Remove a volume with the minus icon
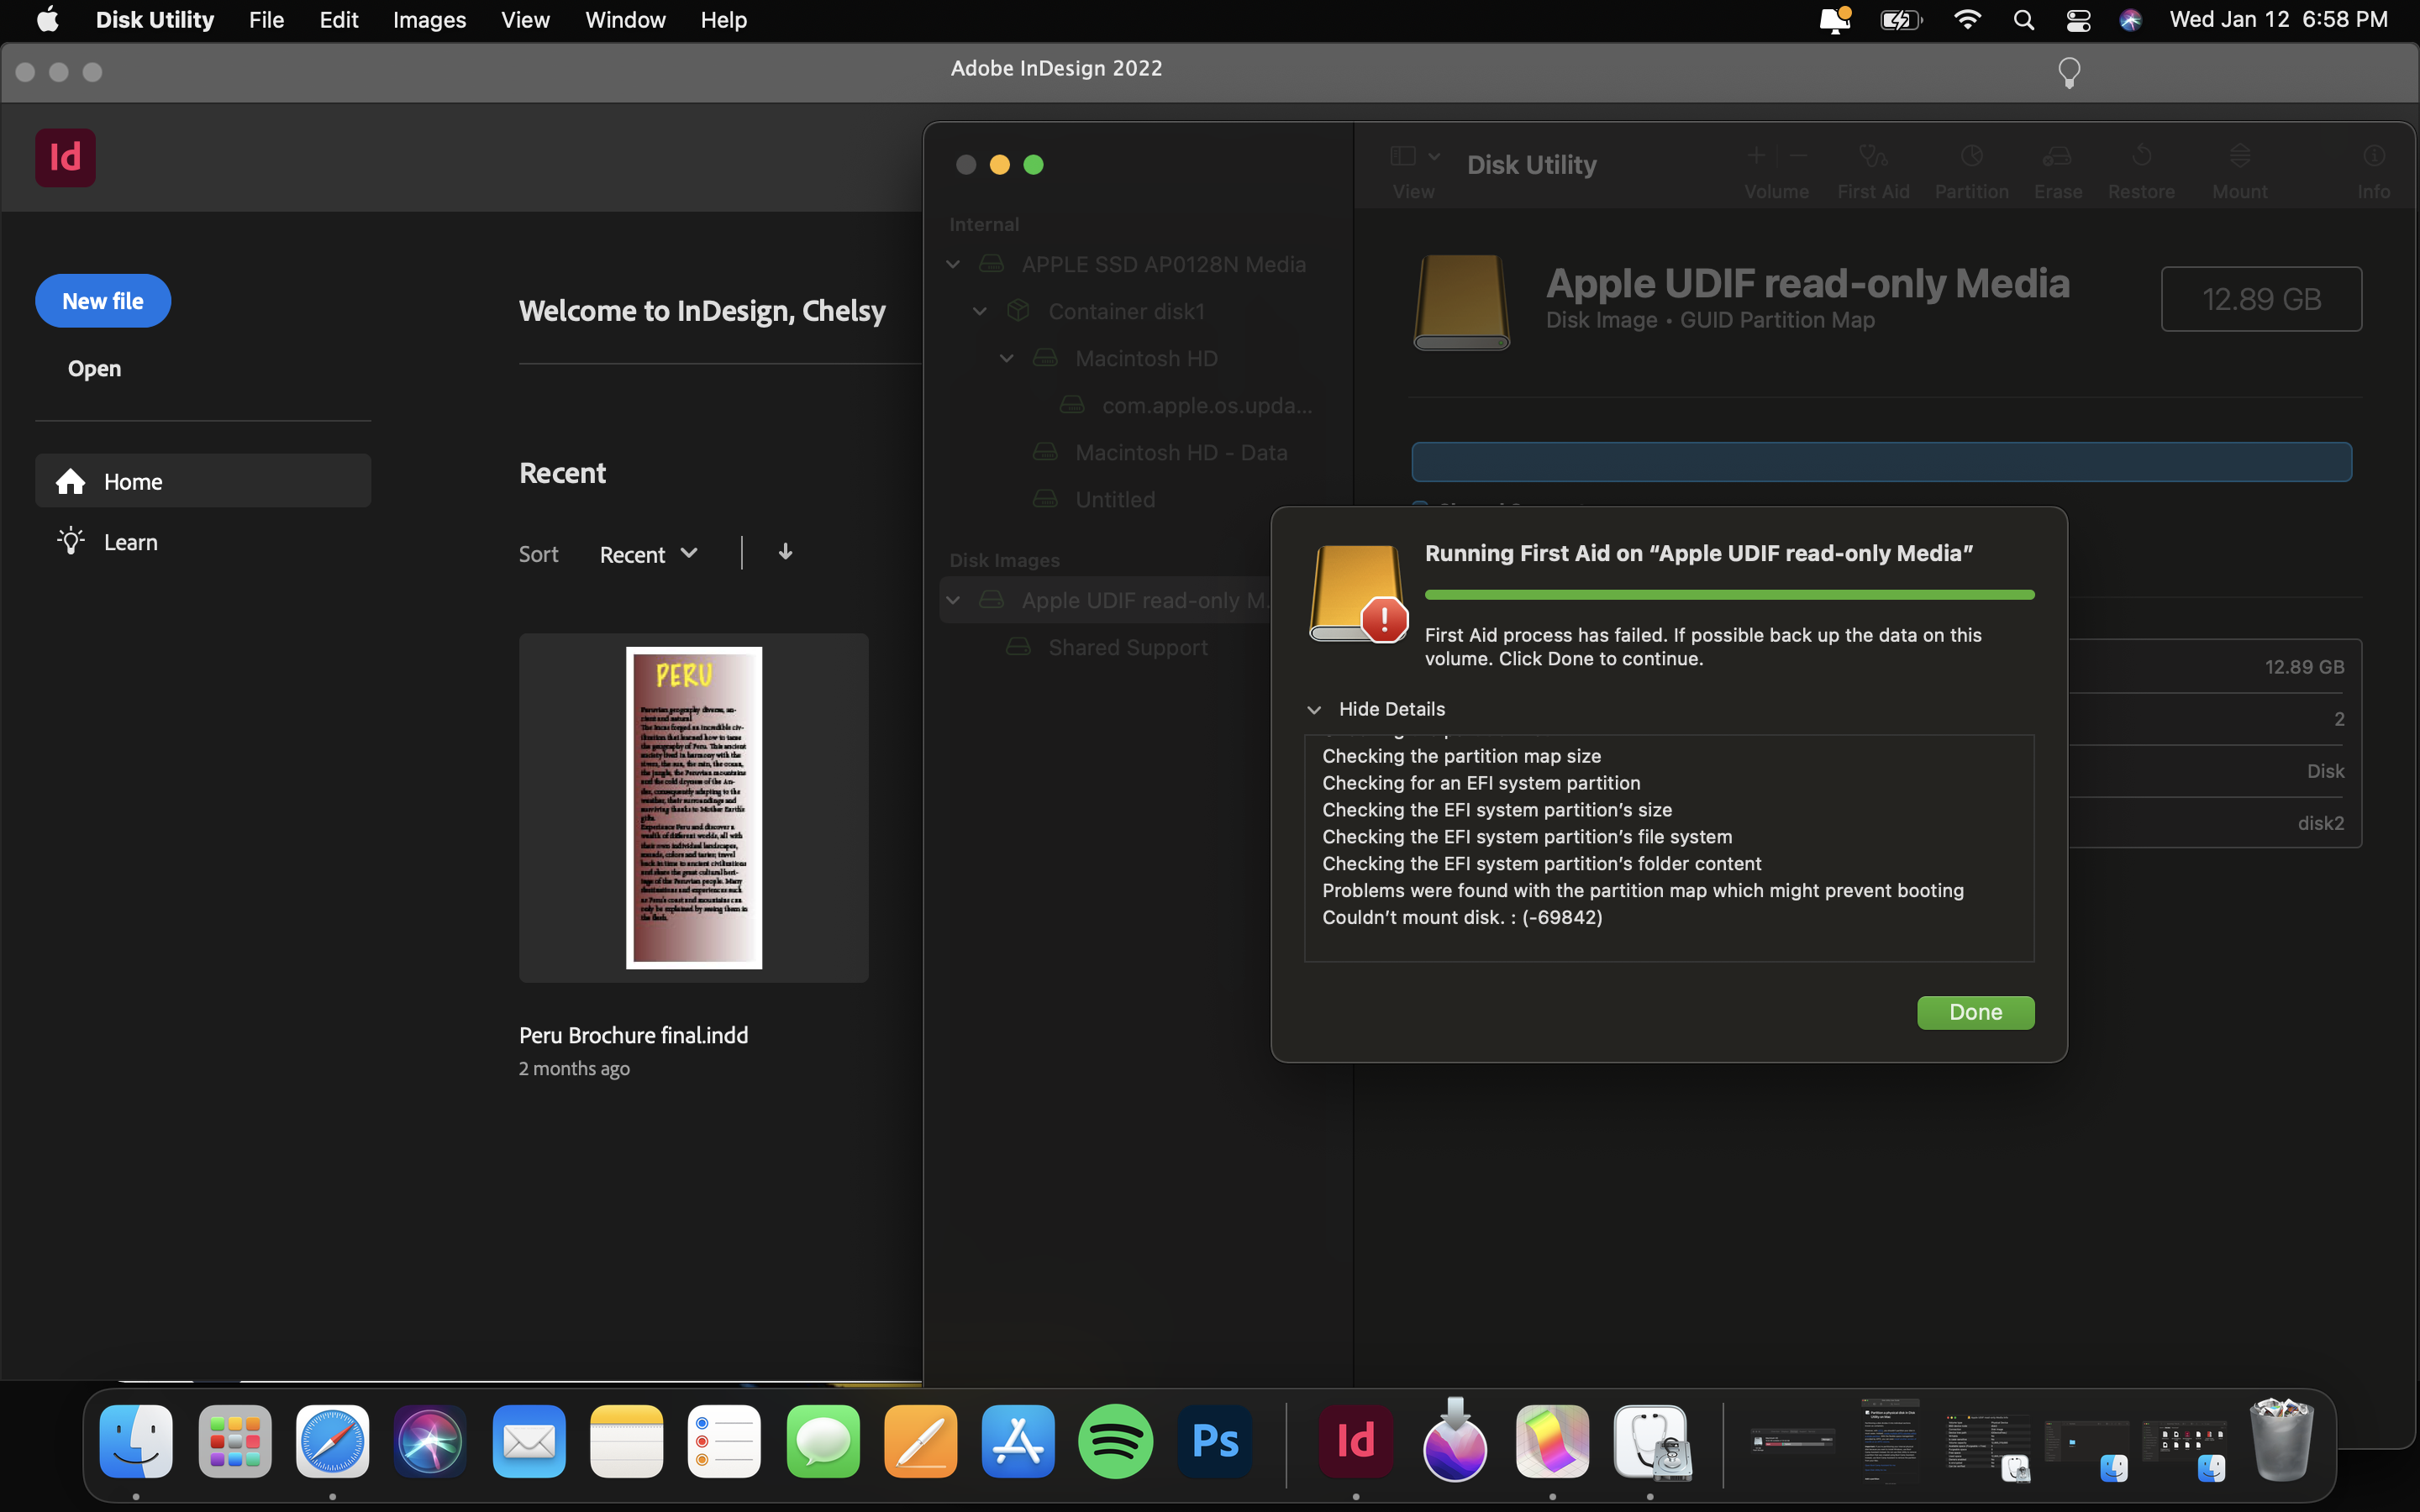Viewport: 2420px width, 1512px height. coord(1797,156)
